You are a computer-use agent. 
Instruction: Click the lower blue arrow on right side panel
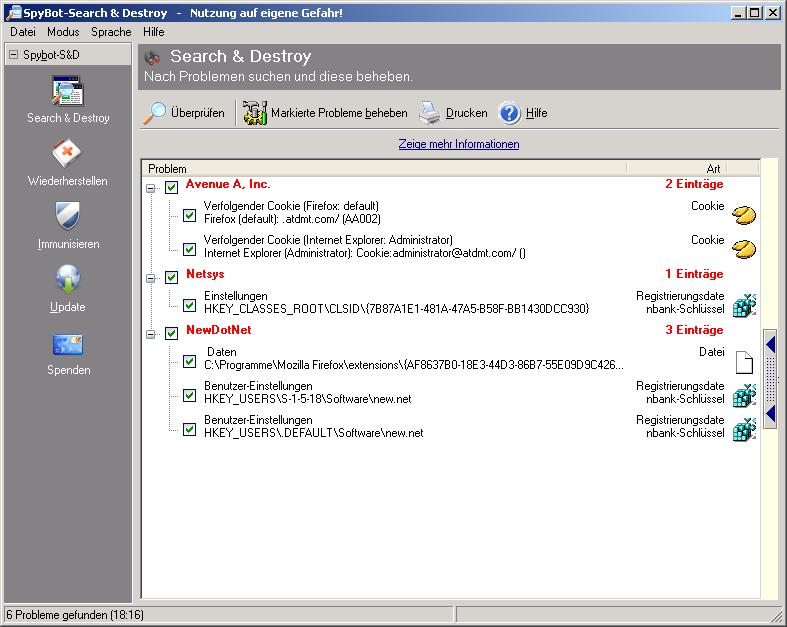[x=770, y=414]
